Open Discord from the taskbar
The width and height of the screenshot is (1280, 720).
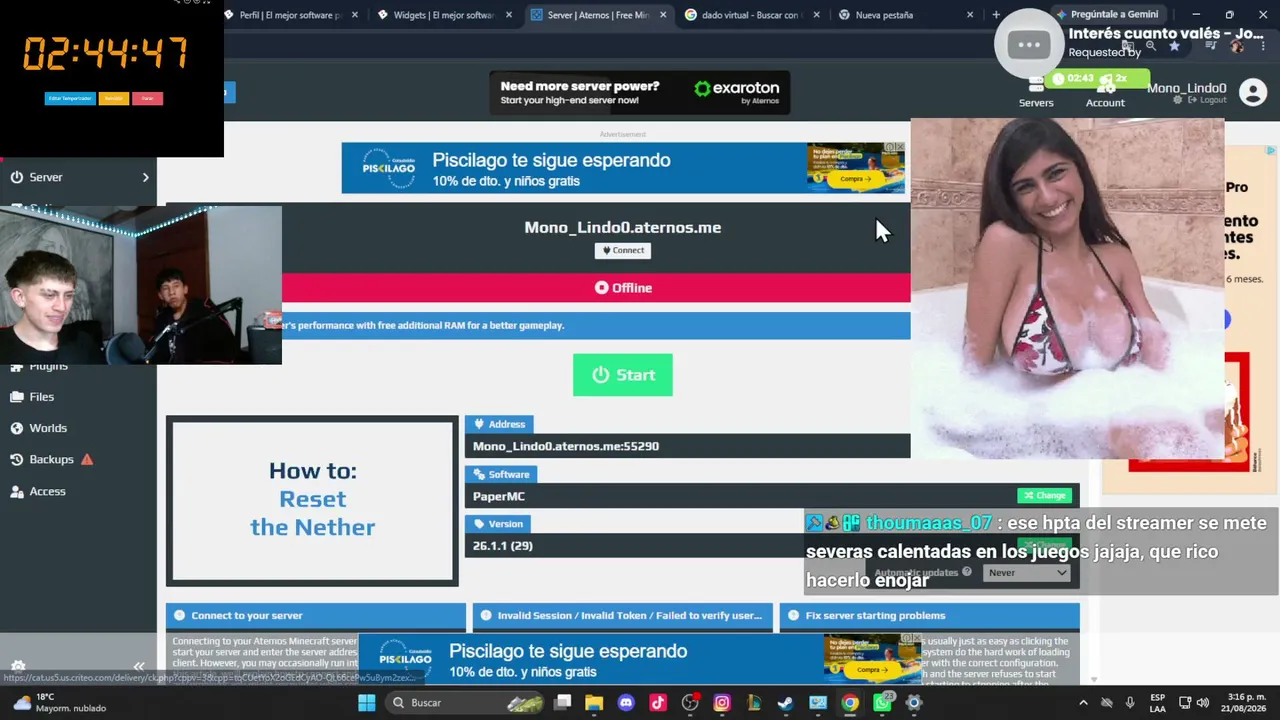pyautogui.click(x=626, y=703)
